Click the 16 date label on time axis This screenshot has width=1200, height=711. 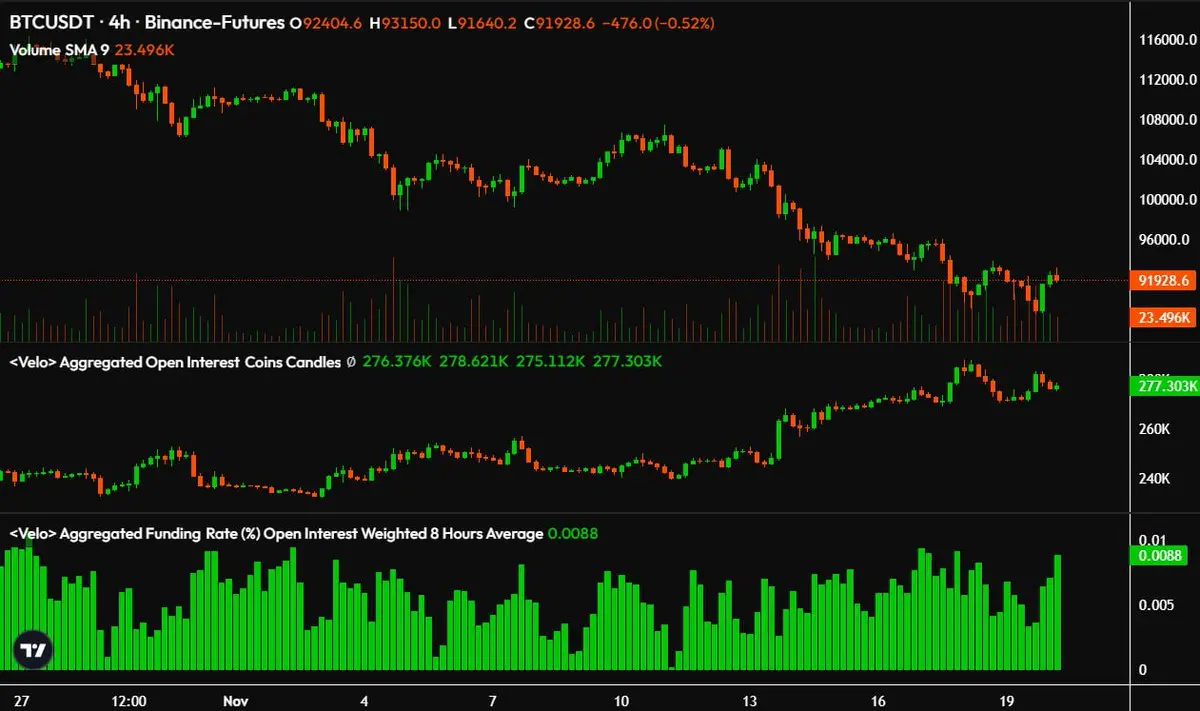(x=879, y=700)
